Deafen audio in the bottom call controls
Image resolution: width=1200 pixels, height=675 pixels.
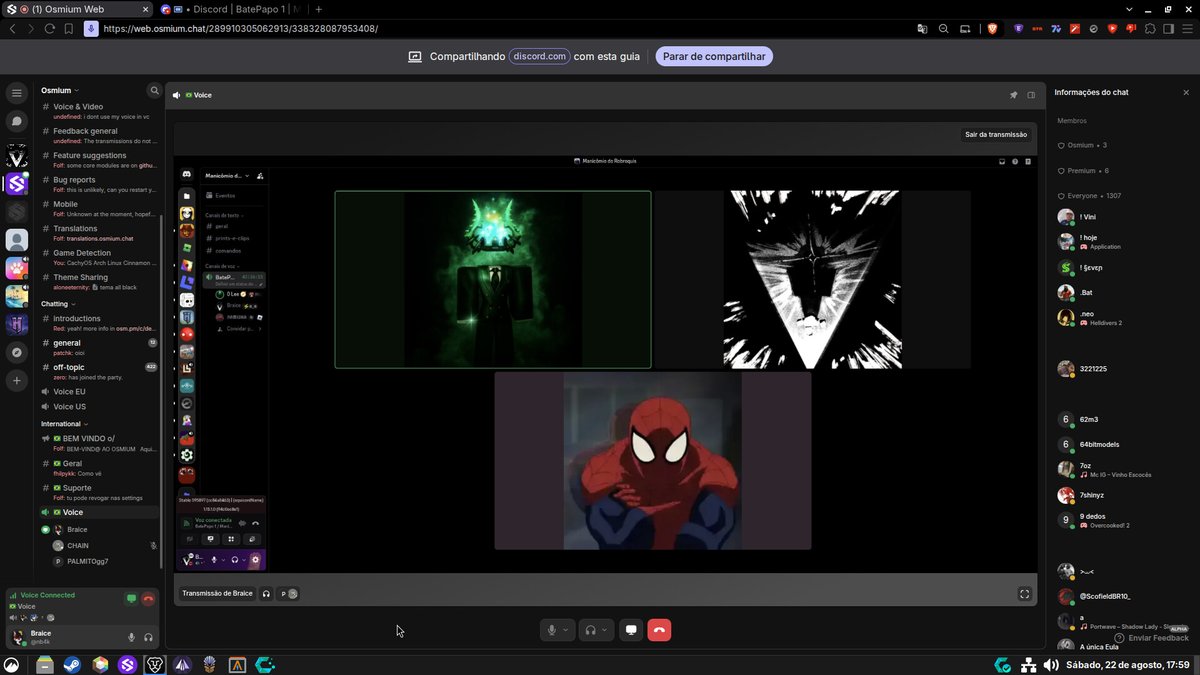(x=591, y=630)
